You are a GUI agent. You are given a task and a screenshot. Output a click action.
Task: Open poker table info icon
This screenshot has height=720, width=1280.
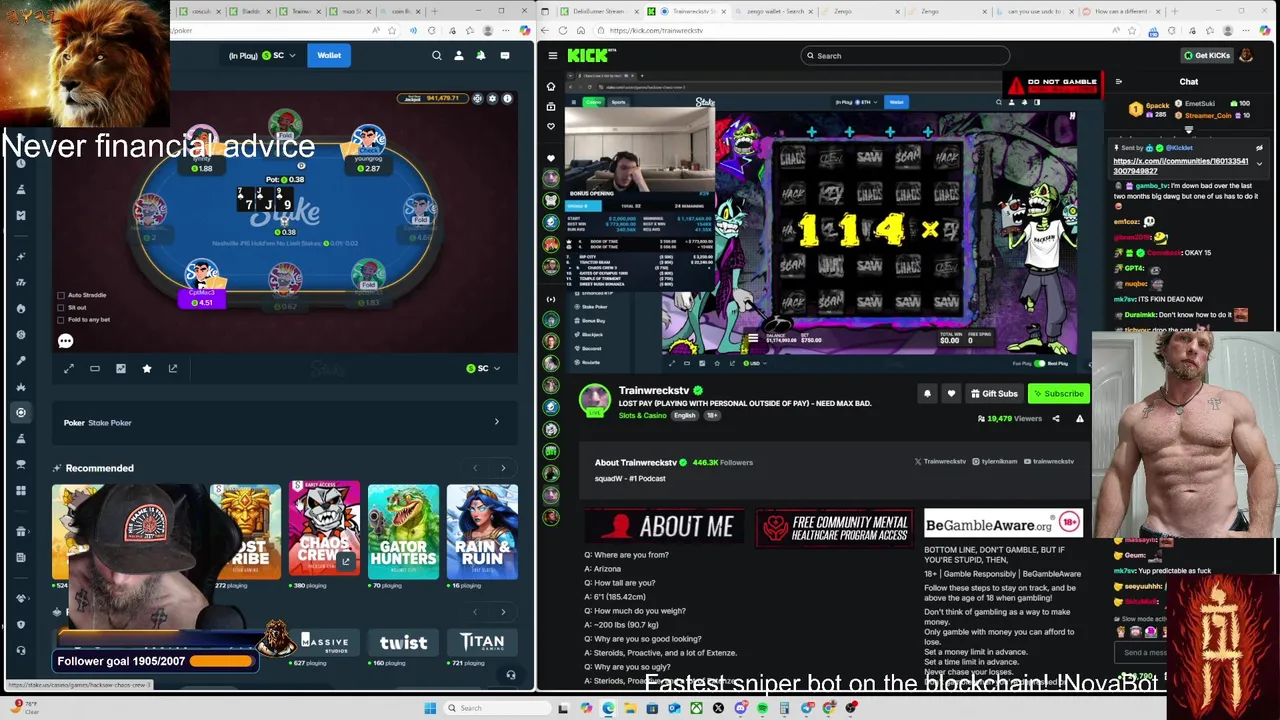507,99
